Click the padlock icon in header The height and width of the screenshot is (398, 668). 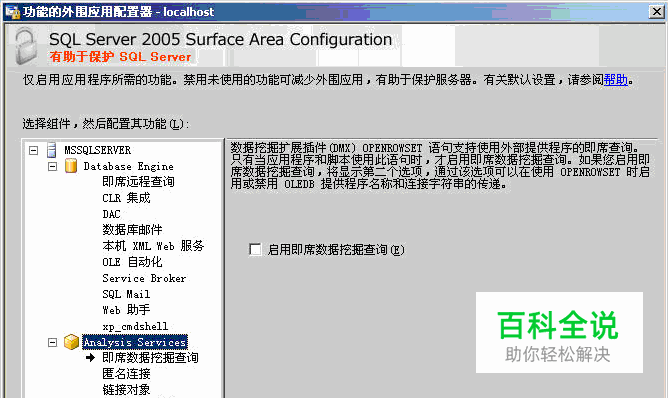[26, 46]
